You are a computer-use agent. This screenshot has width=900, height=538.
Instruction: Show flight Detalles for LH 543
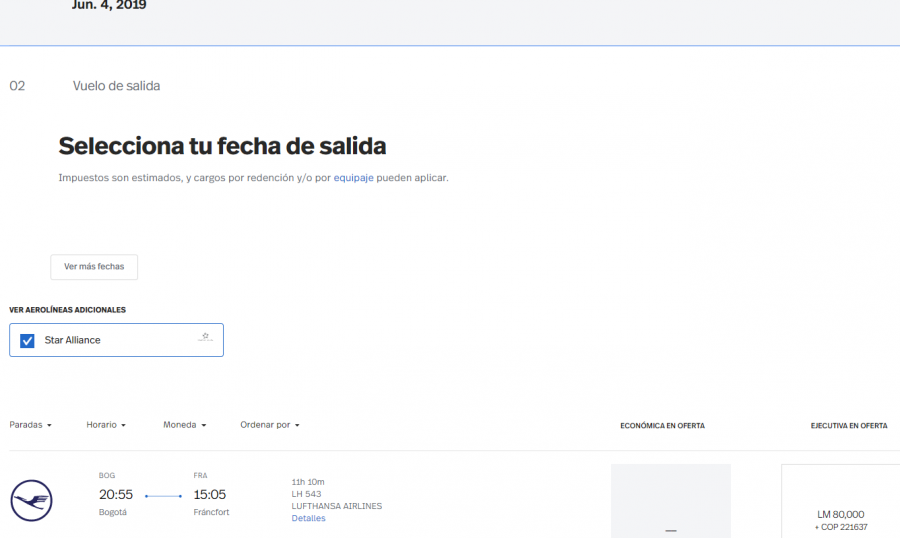[x=308, y=518]
